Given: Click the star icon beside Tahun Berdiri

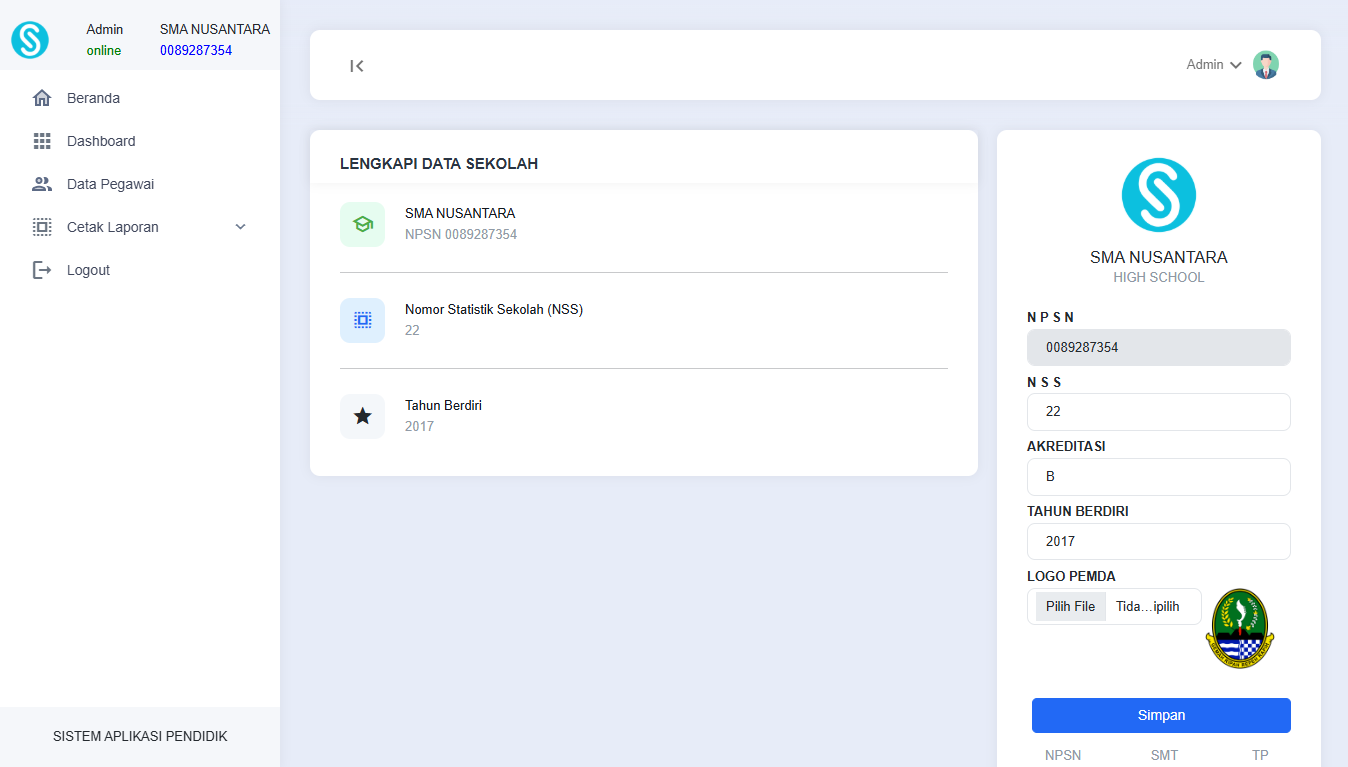Looking at the screenshot, I should (x=362, y=416).
